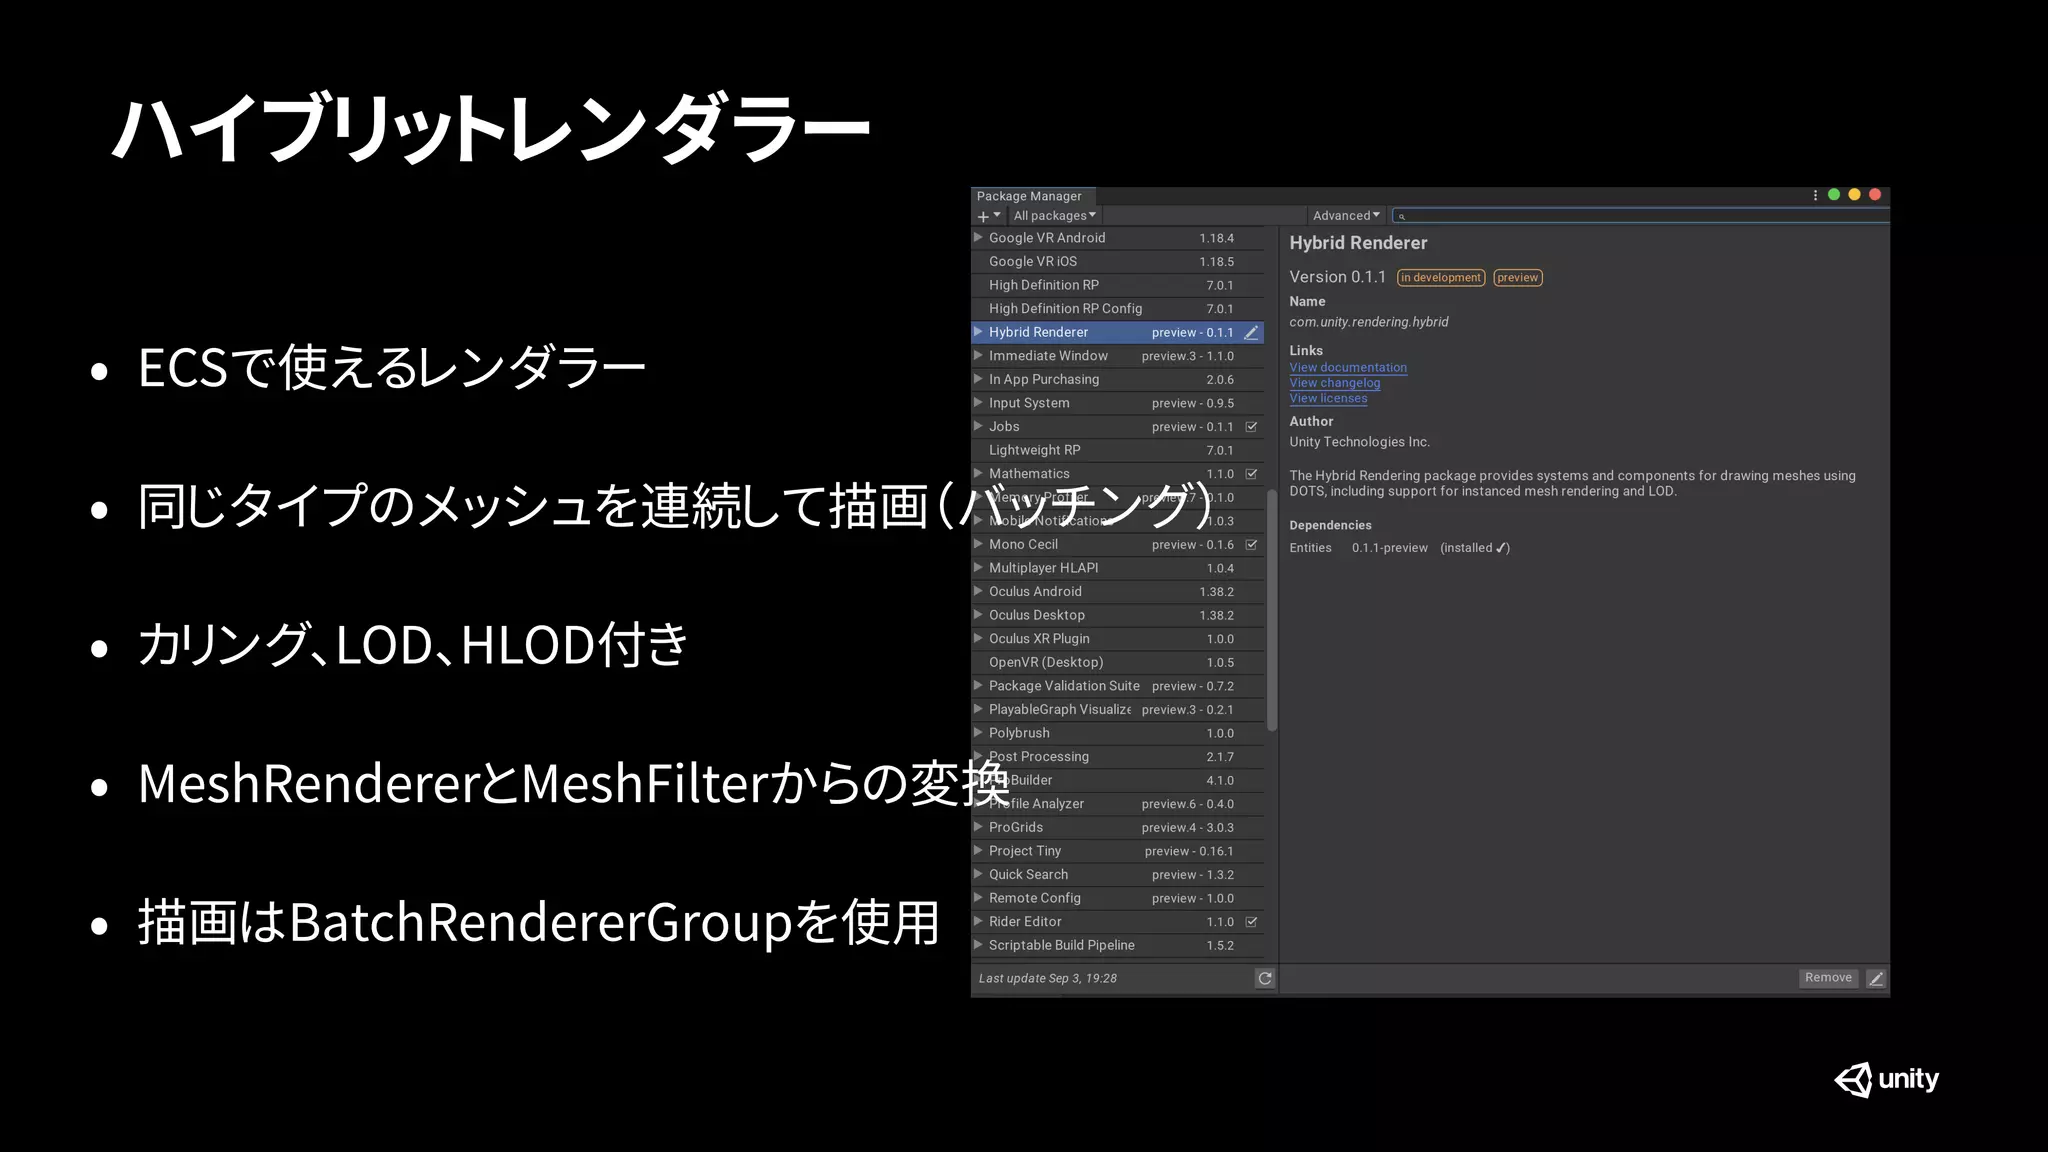Select the Hybrid Renderer package row
This screenshot has height=1152, width=2048.
pos(1118,332)
